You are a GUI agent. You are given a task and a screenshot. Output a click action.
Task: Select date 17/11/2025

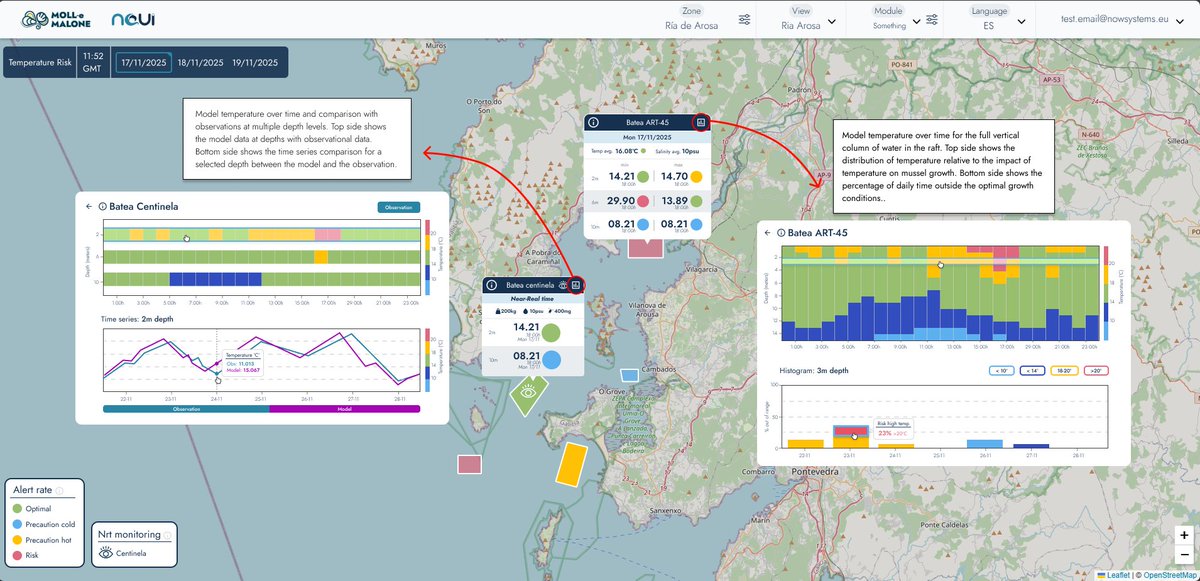click(x=146, y=62)
